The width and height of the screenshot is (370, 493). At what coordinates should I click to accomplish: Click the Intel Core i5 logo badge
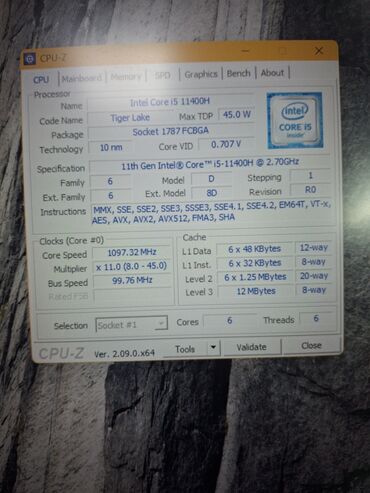click(295, 121)
